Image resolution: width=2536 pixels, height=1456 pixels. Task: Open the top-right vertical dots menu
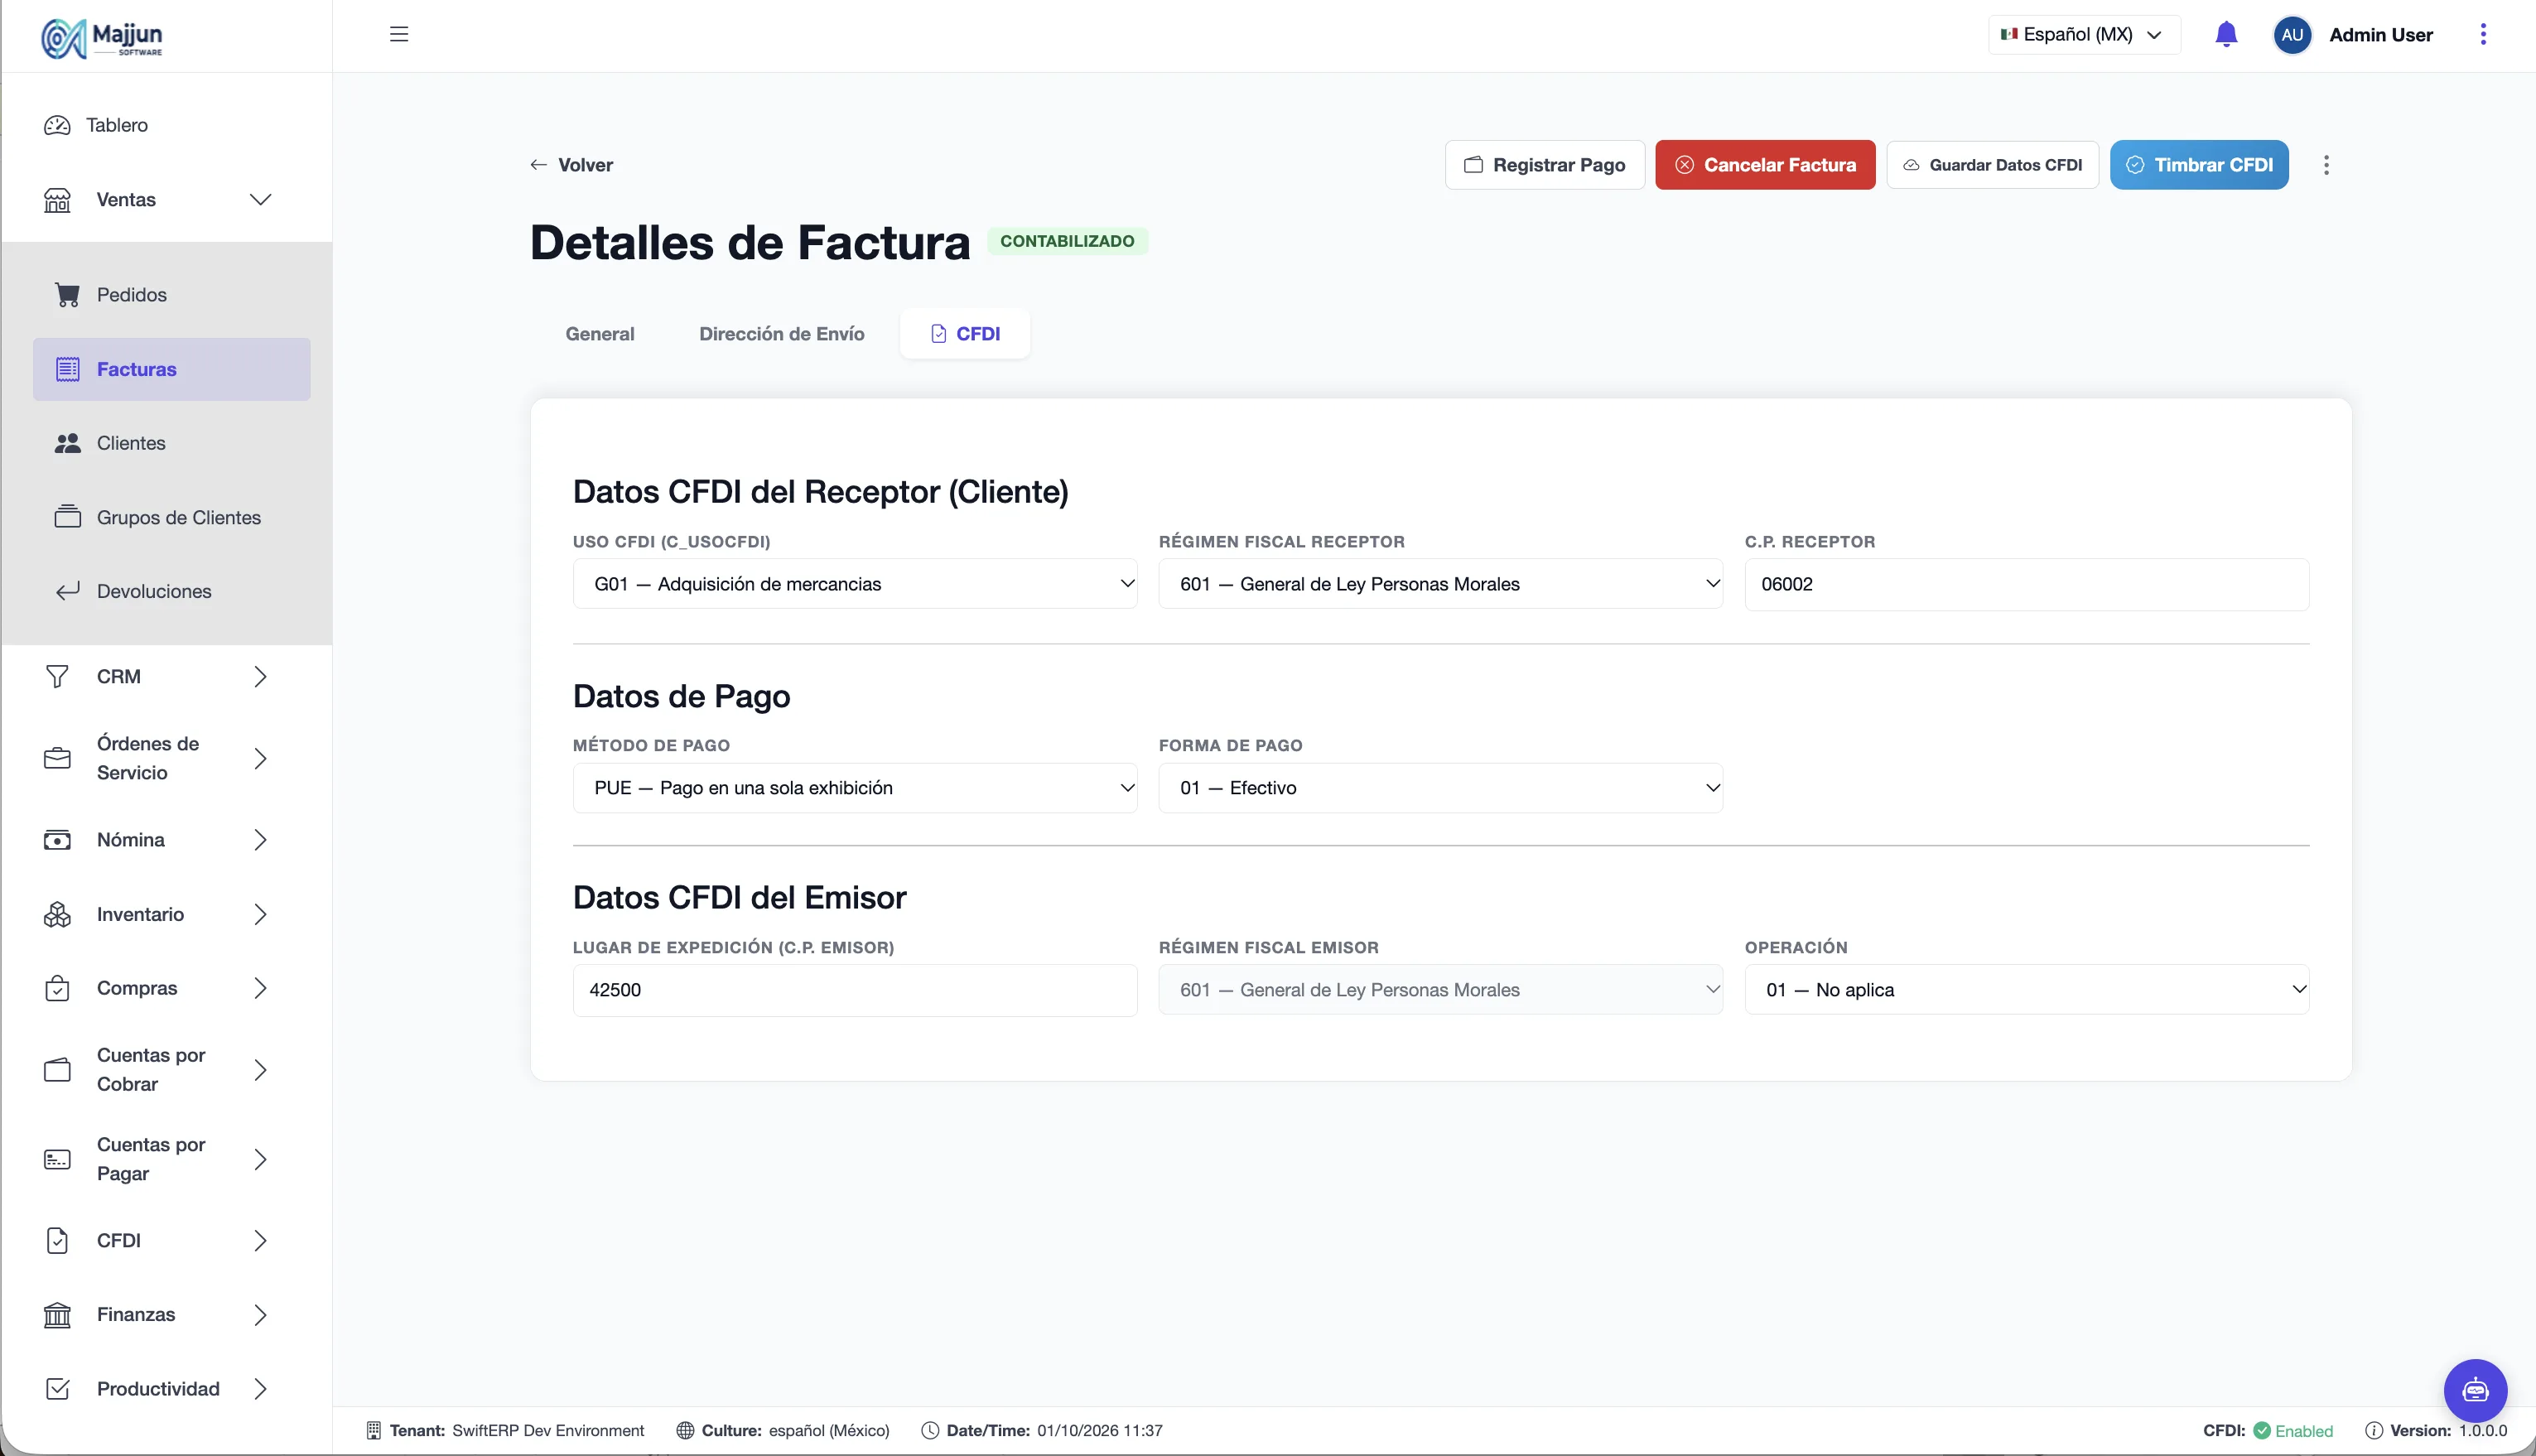tap(2483, 34)
